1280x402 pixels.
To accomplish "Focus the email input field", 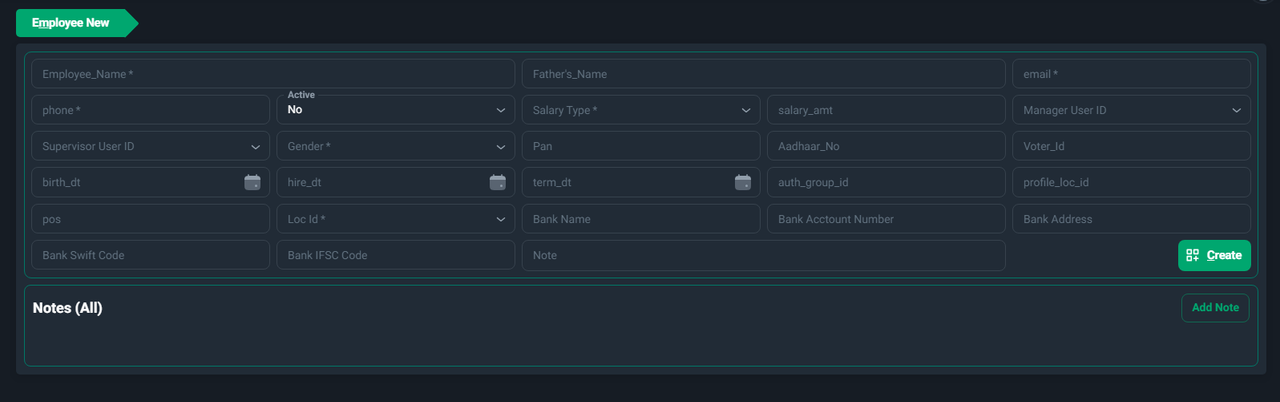I will (x=1131, y=74).
